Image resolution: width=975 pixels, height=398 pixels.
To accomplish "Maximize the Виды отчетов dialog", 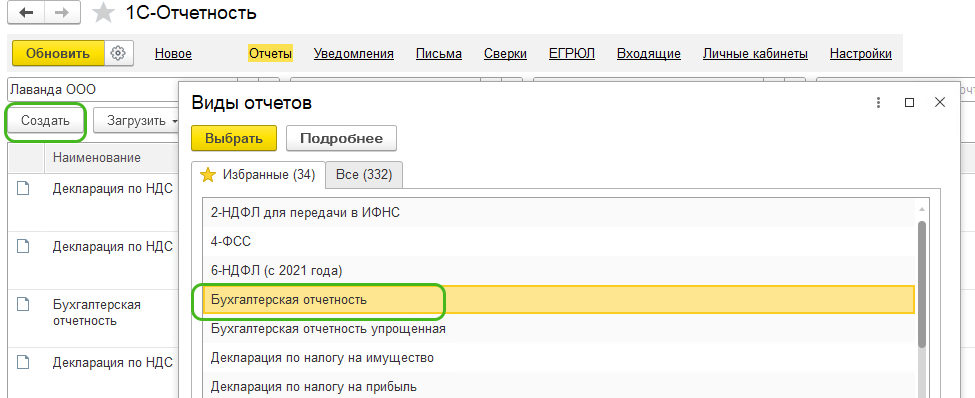I will pos(909,103).
